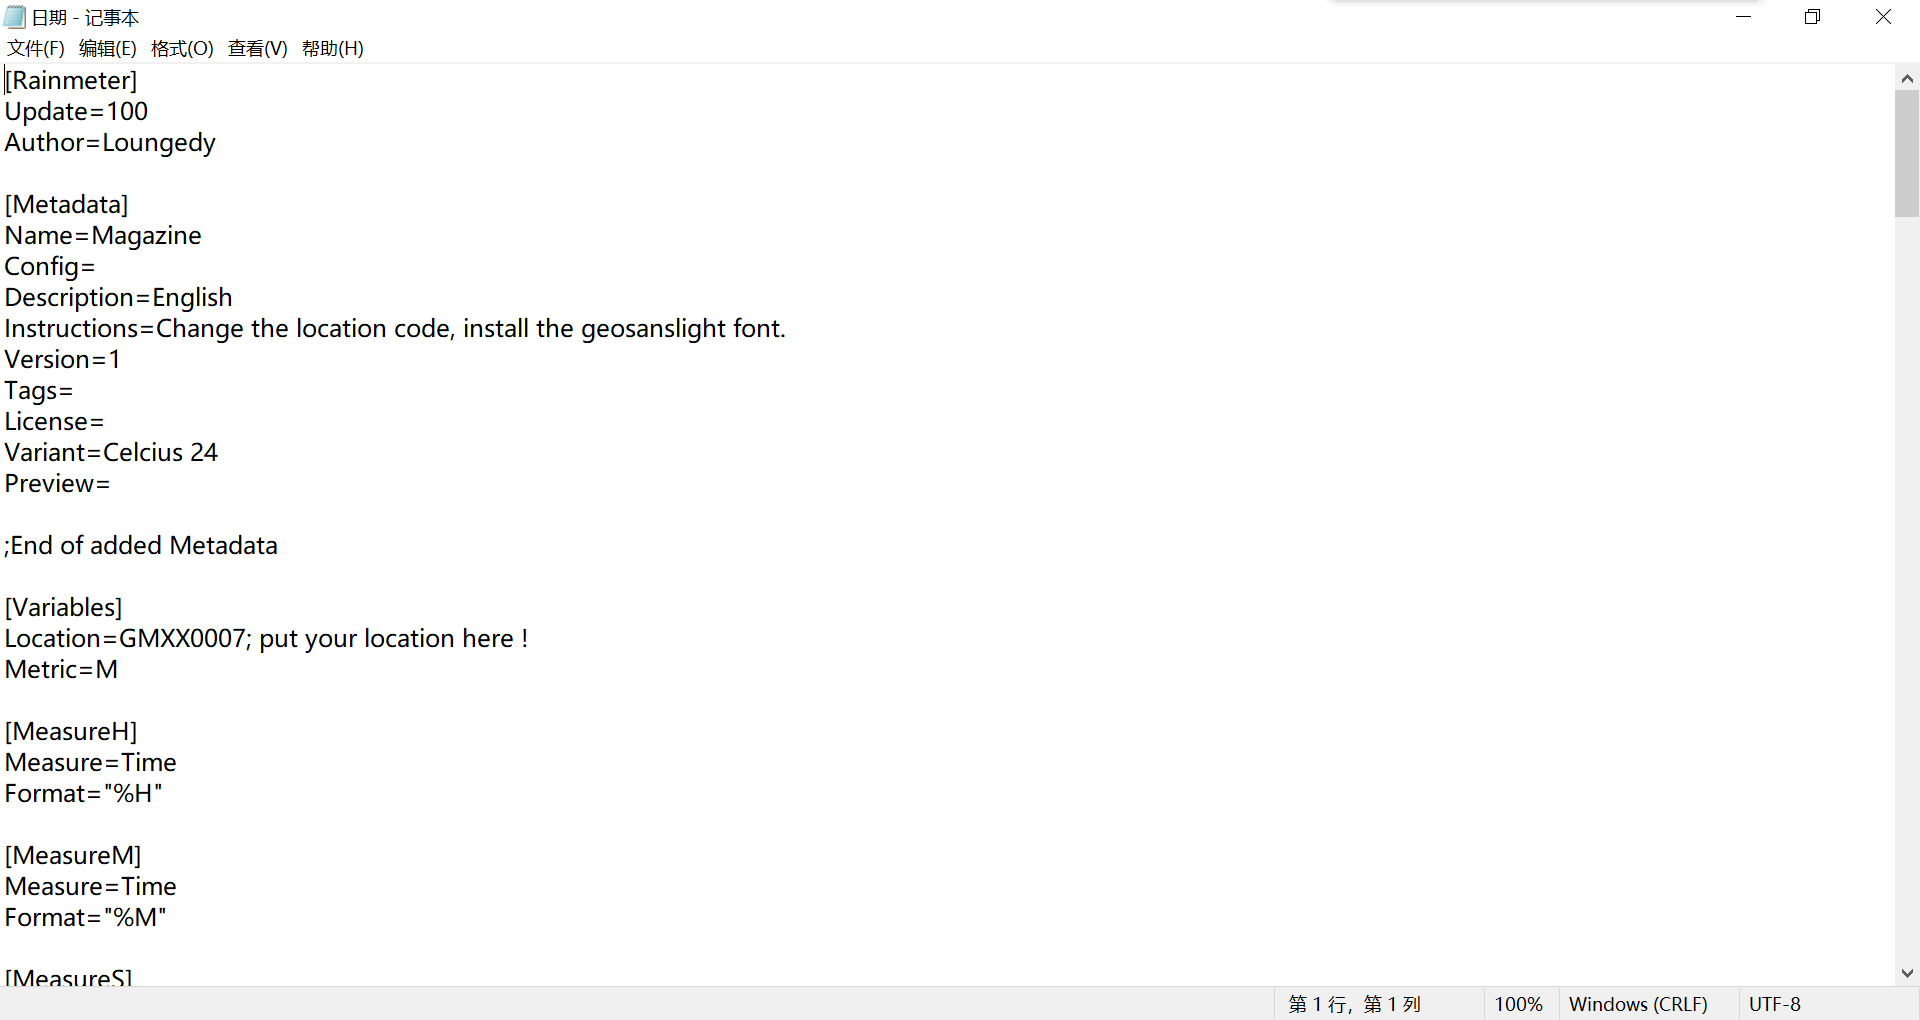Click the [MeasureH] section header
Image resolution: width=1920 pixels, height=1020 pixels.
(71, 731)
